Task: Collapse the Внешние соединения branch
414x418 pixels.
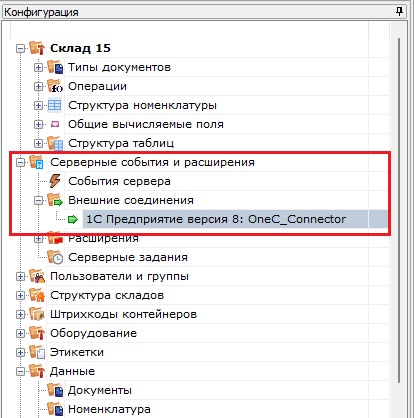Action: (38, 200)
